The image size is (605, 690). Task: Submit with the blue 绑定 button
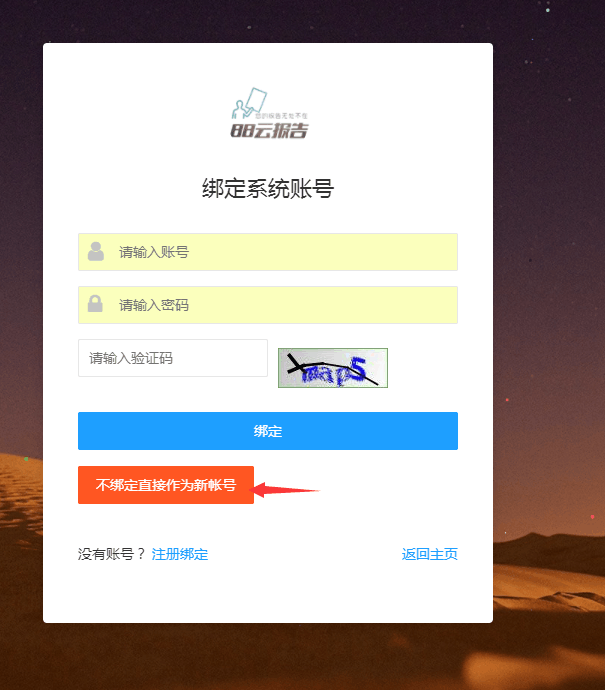click(x=268, y=431)
